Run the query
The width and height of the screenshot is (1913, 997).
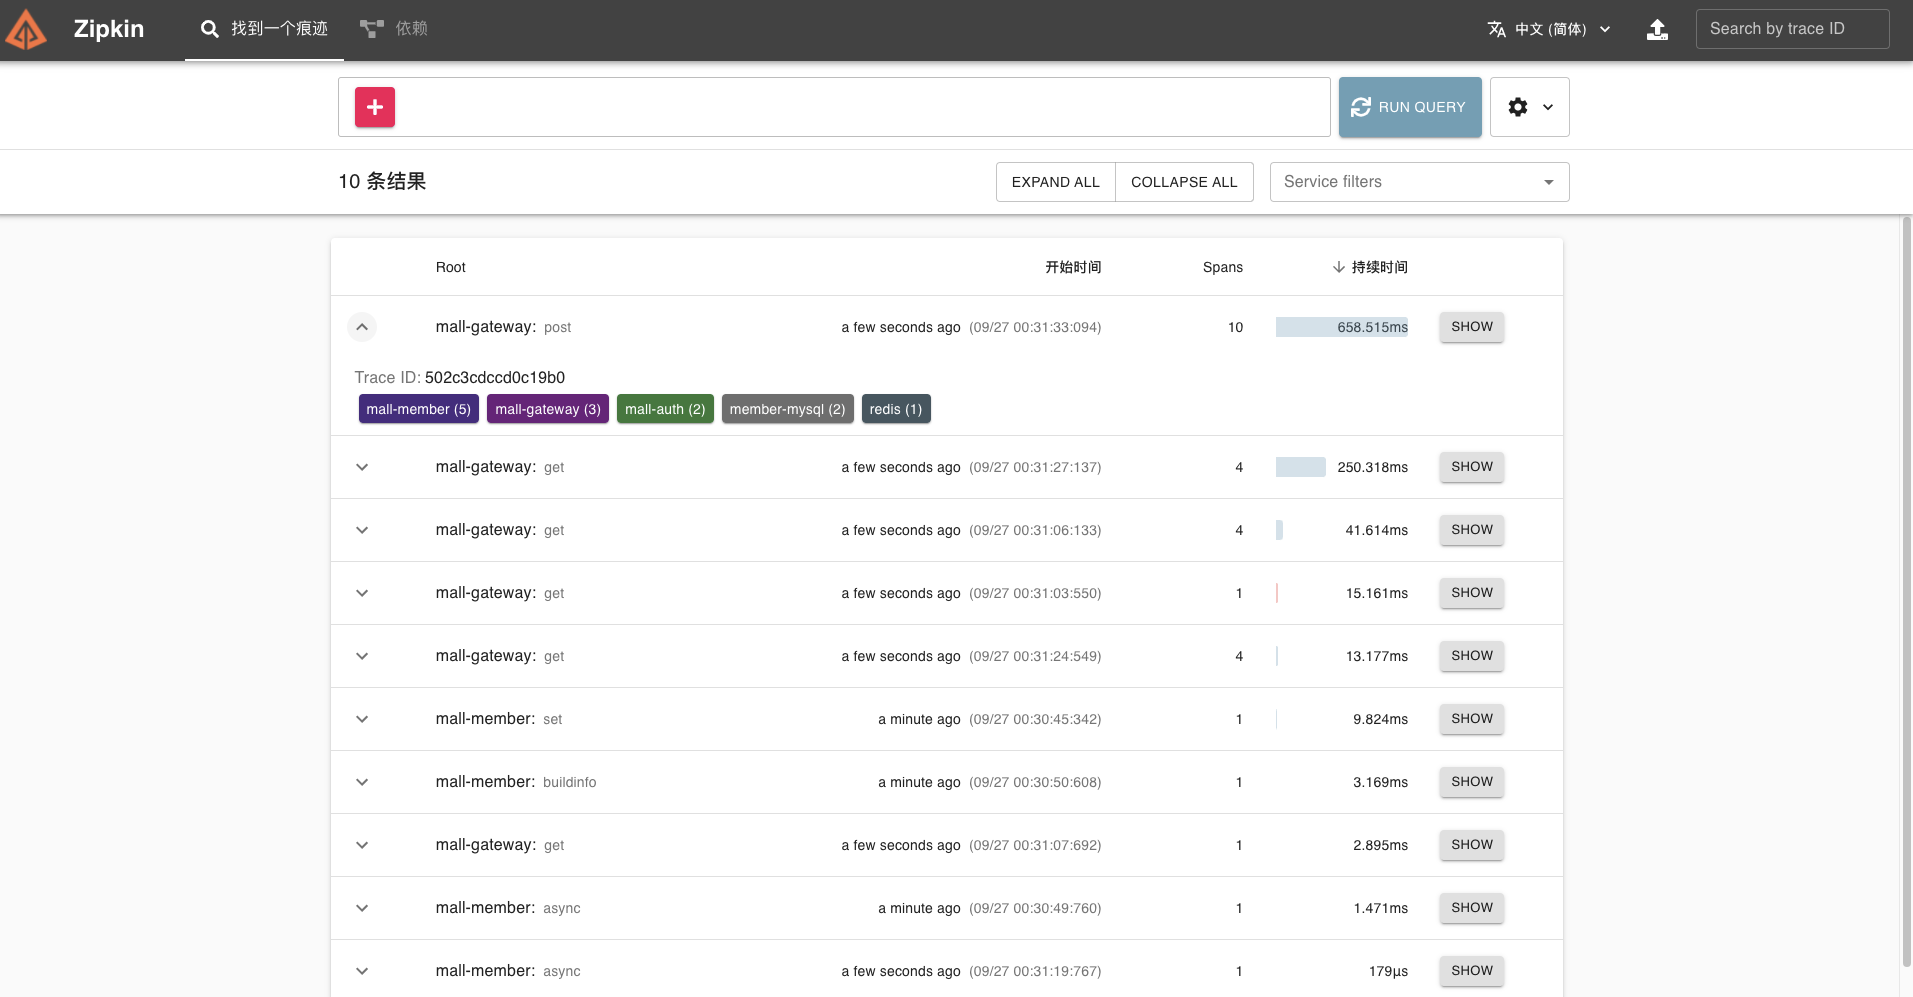click(x=1410, y=107)
